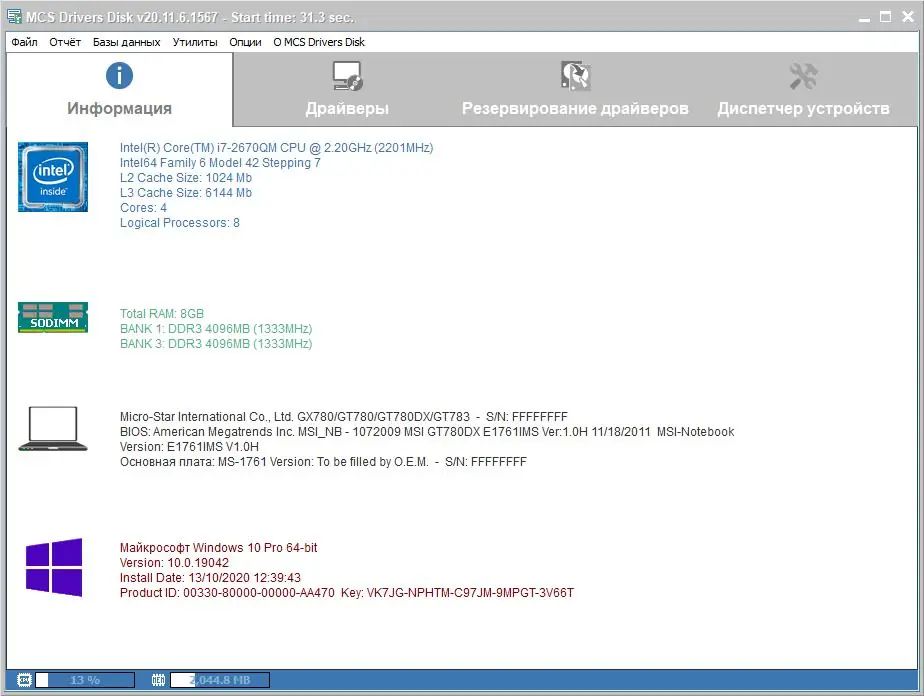Click the Logical Processors: 8 text
Screen dimensions: 924x696
[180, 223]
